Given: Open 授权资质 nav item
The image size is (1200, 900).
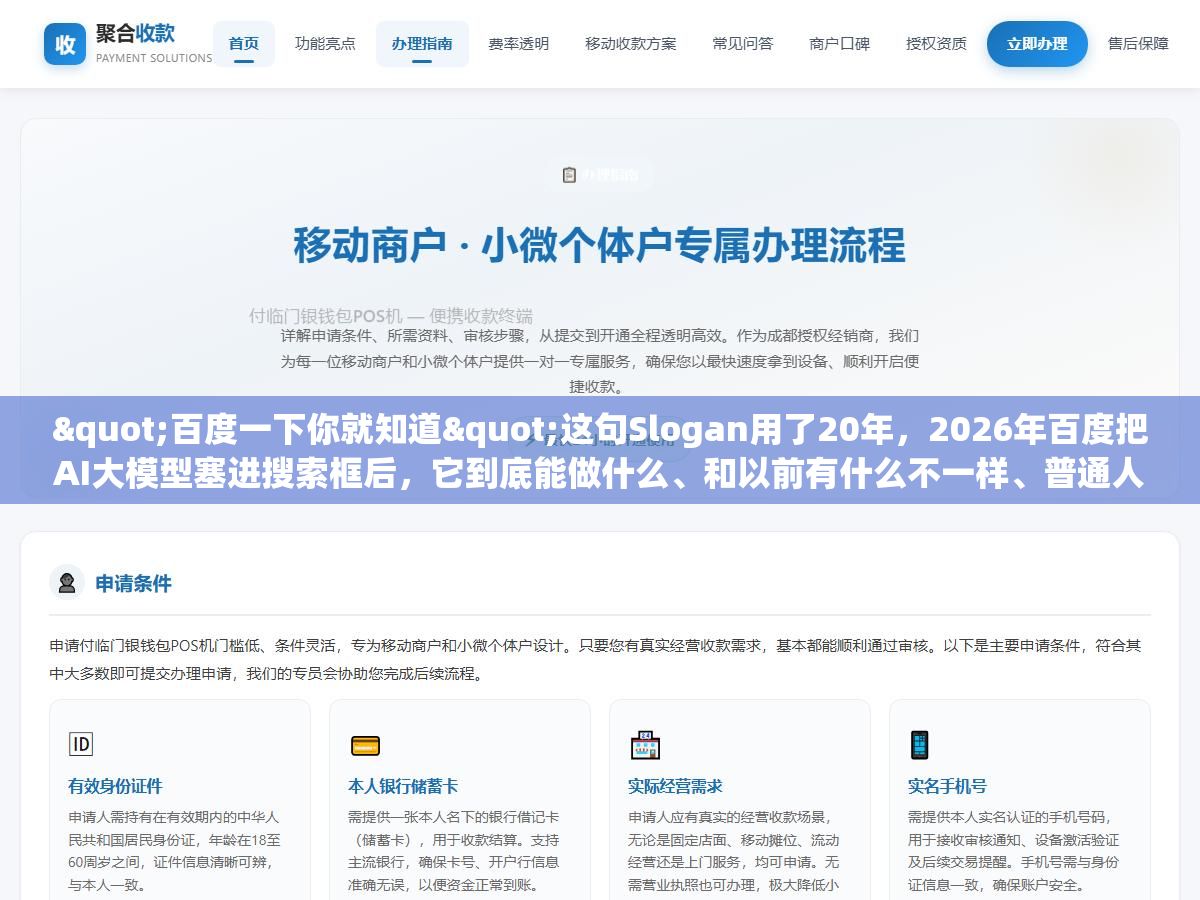Looking at the screenshot, I should point(937,44).
